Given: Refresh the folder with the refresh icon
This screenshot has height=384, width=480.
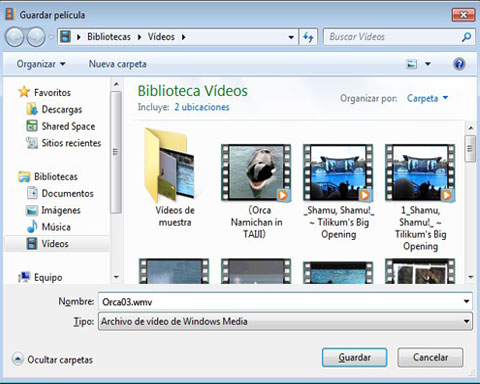Looking at the screenshot, I should pyautogui.click(x=308, y=37).
